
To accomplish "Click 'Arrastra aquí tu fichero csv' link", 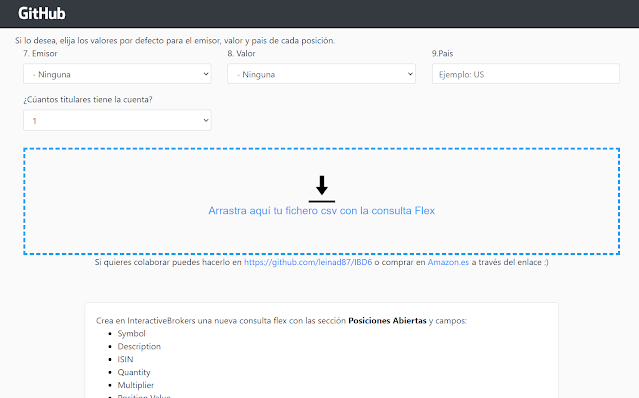I will 322,211.
